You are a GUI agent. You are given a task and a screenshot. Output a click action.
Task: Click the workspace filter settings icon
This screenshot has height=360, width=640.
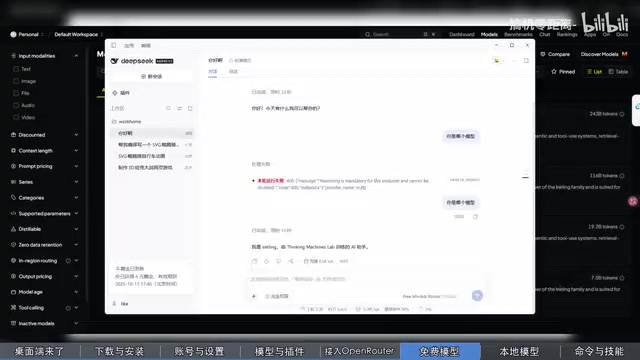[x=180, y=109]
